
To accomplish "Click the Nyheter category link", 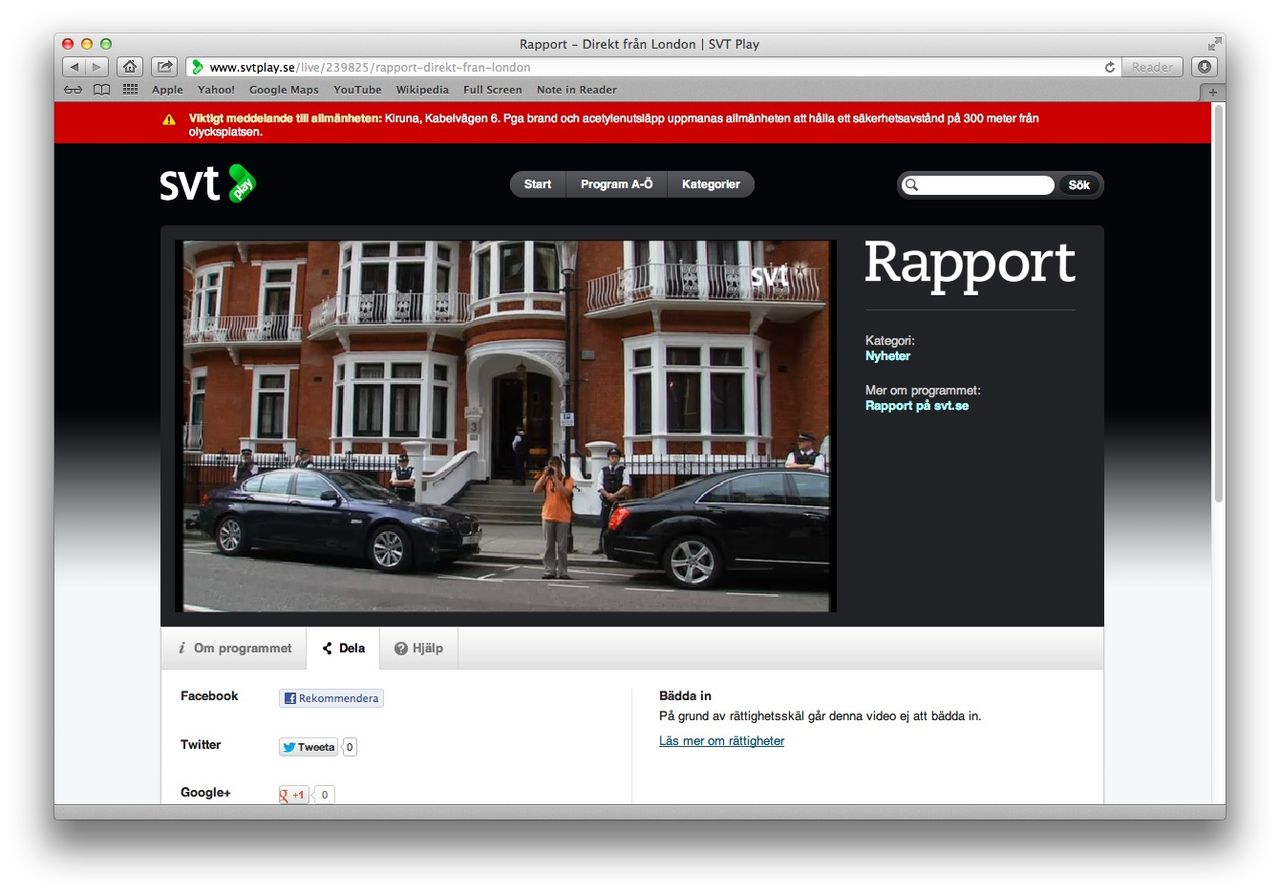I will click(x=887, y=356).
